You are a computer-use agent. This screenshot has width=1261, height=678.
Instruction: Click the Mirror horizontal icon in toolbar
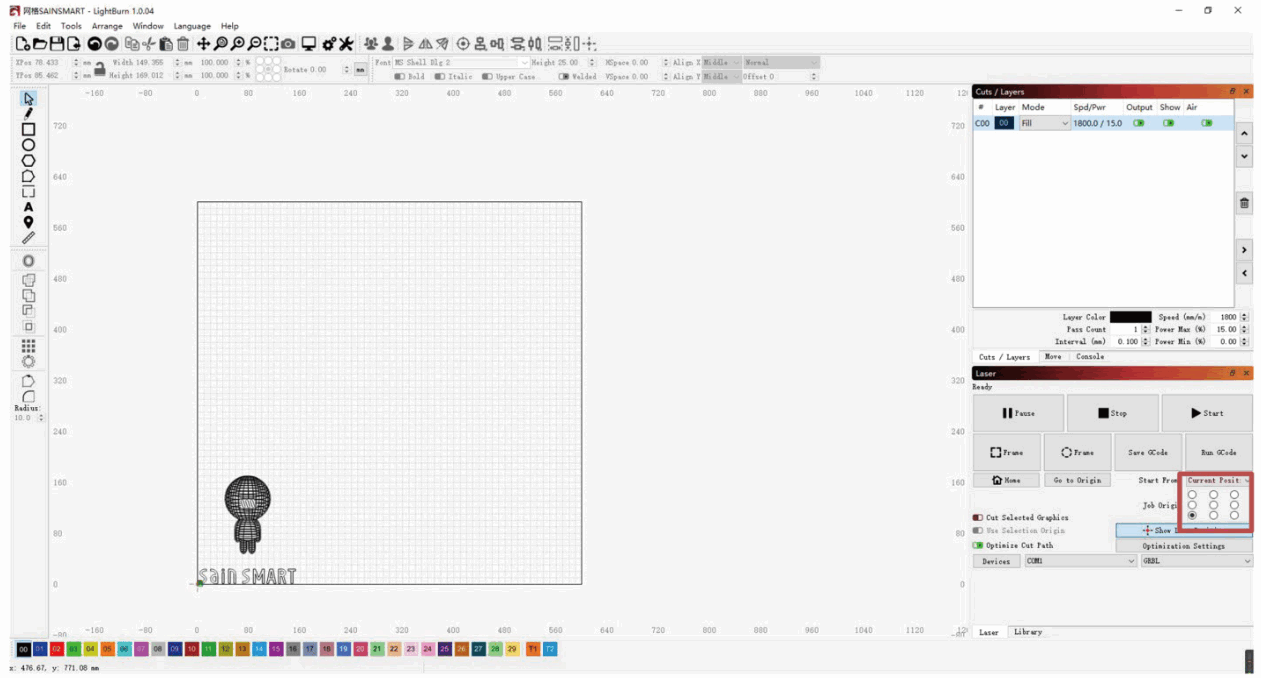pos(426,44)
